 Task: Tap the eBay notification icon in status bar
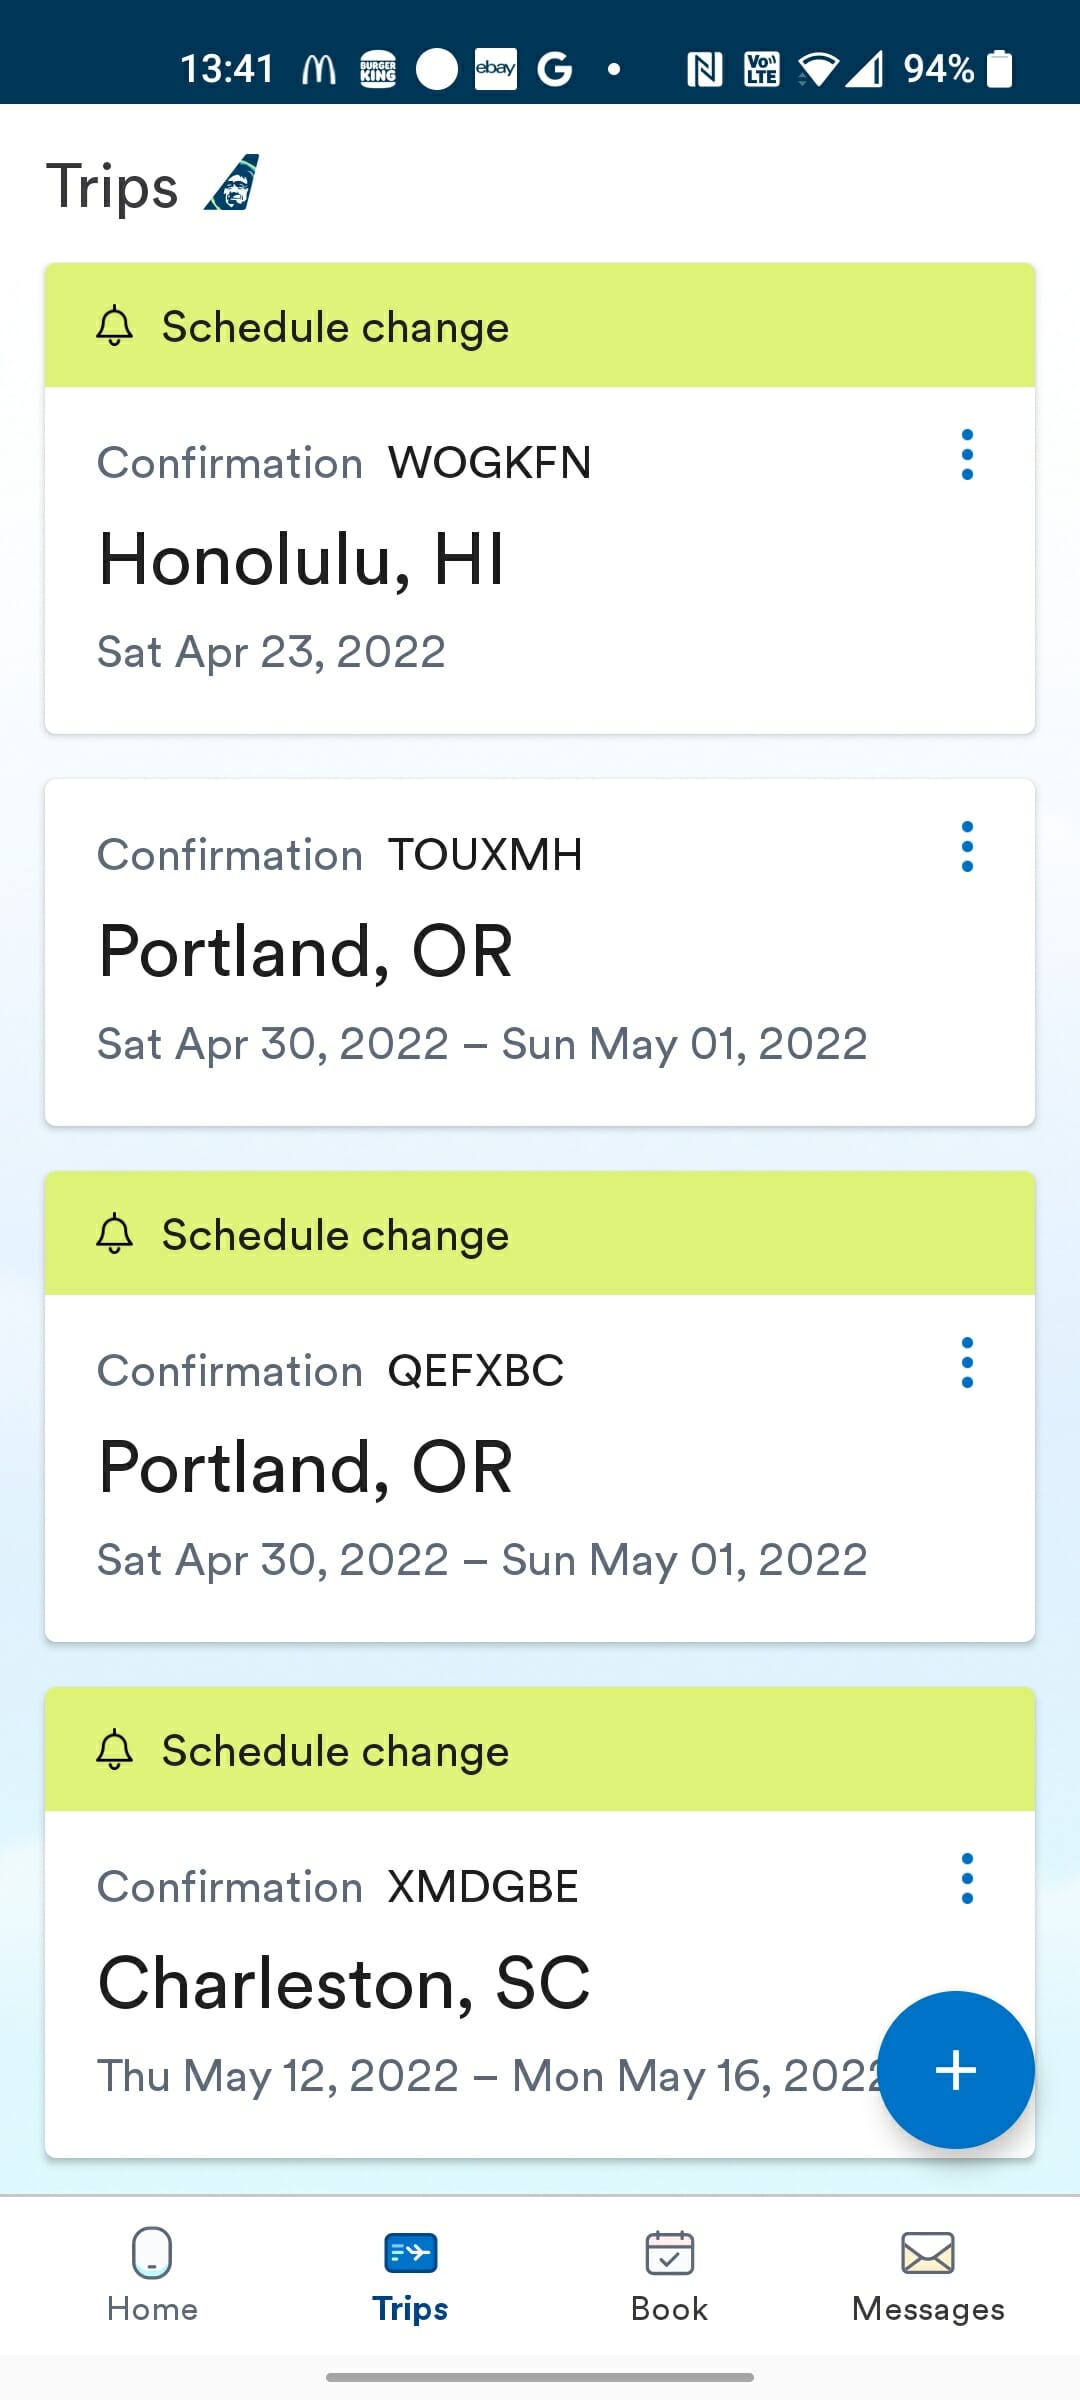pos(495,69)
